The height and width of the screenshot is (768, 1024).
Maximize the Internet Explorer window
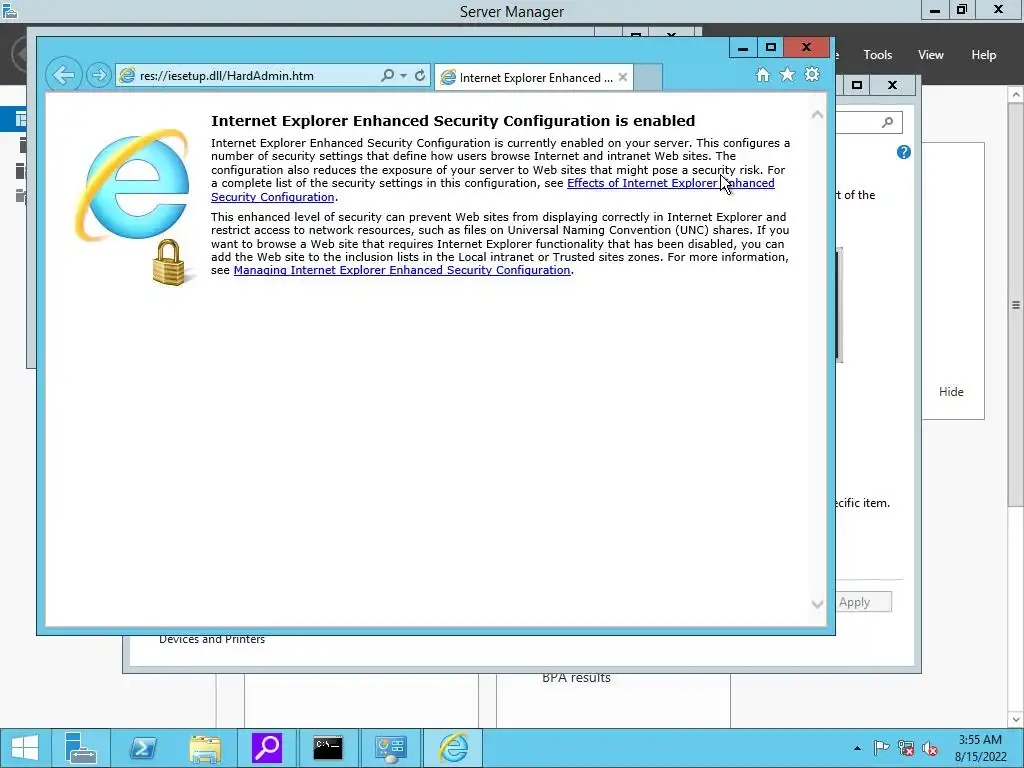tap(771, 48)
